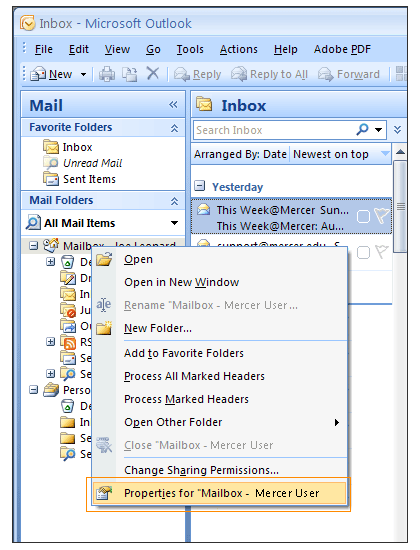The image size is (420, 550).
Task: Open the Adobe PDF menu
Action: coord(342,49)
